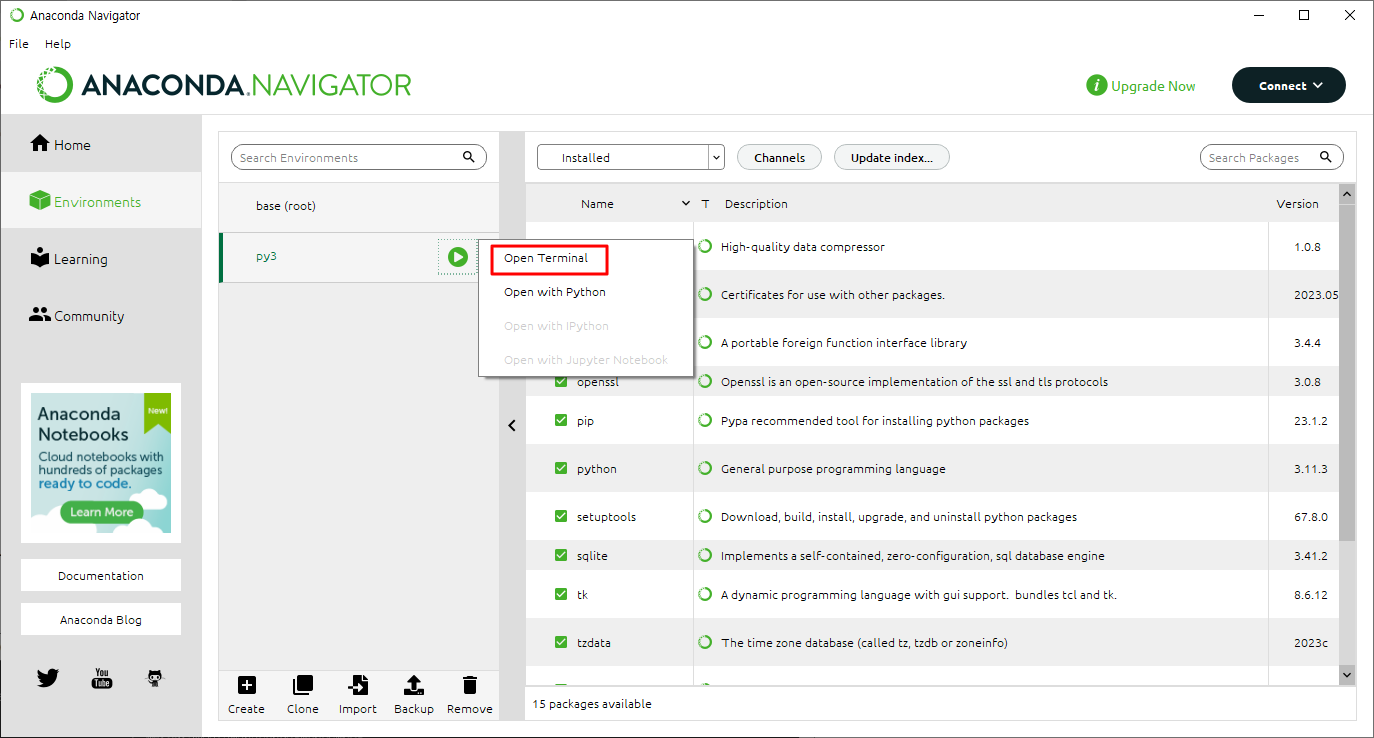Open the GitHub octocat icon

(155, 678)
